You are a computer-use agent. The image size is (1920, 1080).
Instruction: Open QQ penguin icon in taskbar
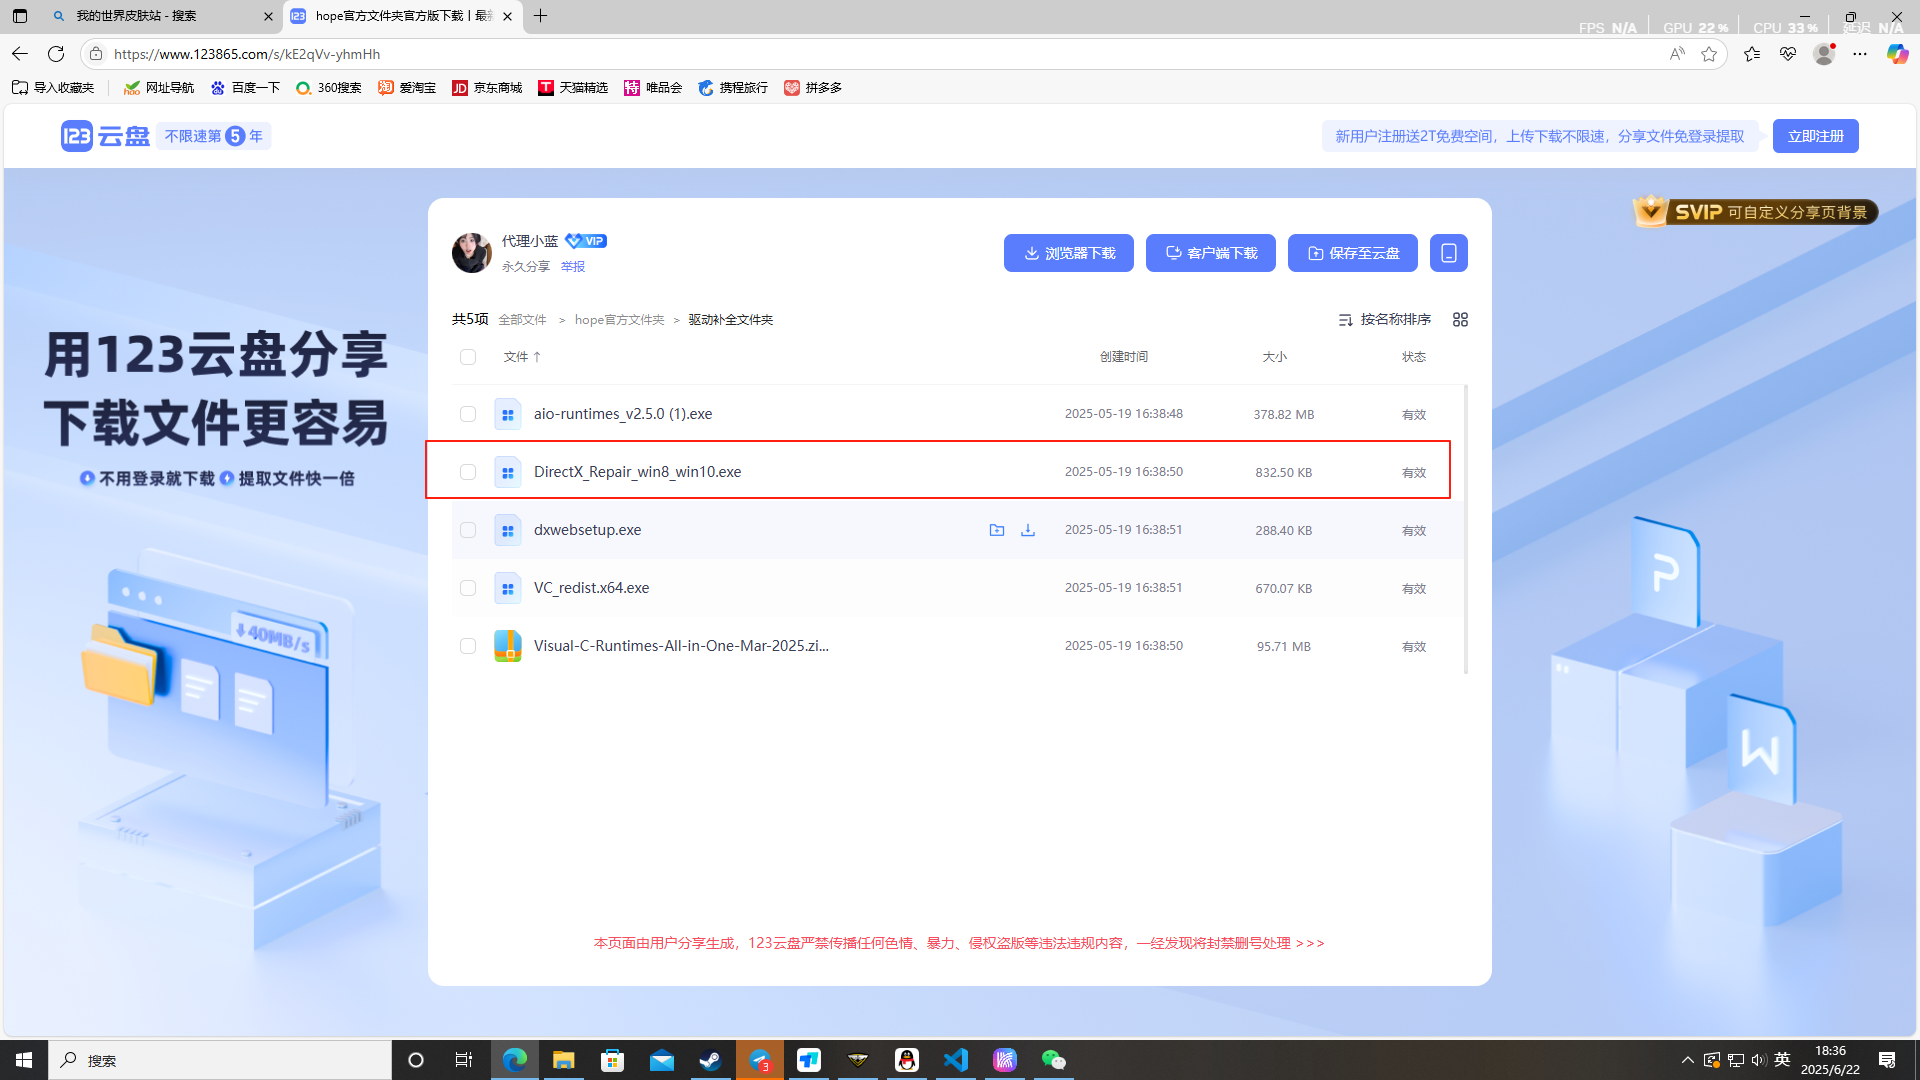click(907, 1060)
